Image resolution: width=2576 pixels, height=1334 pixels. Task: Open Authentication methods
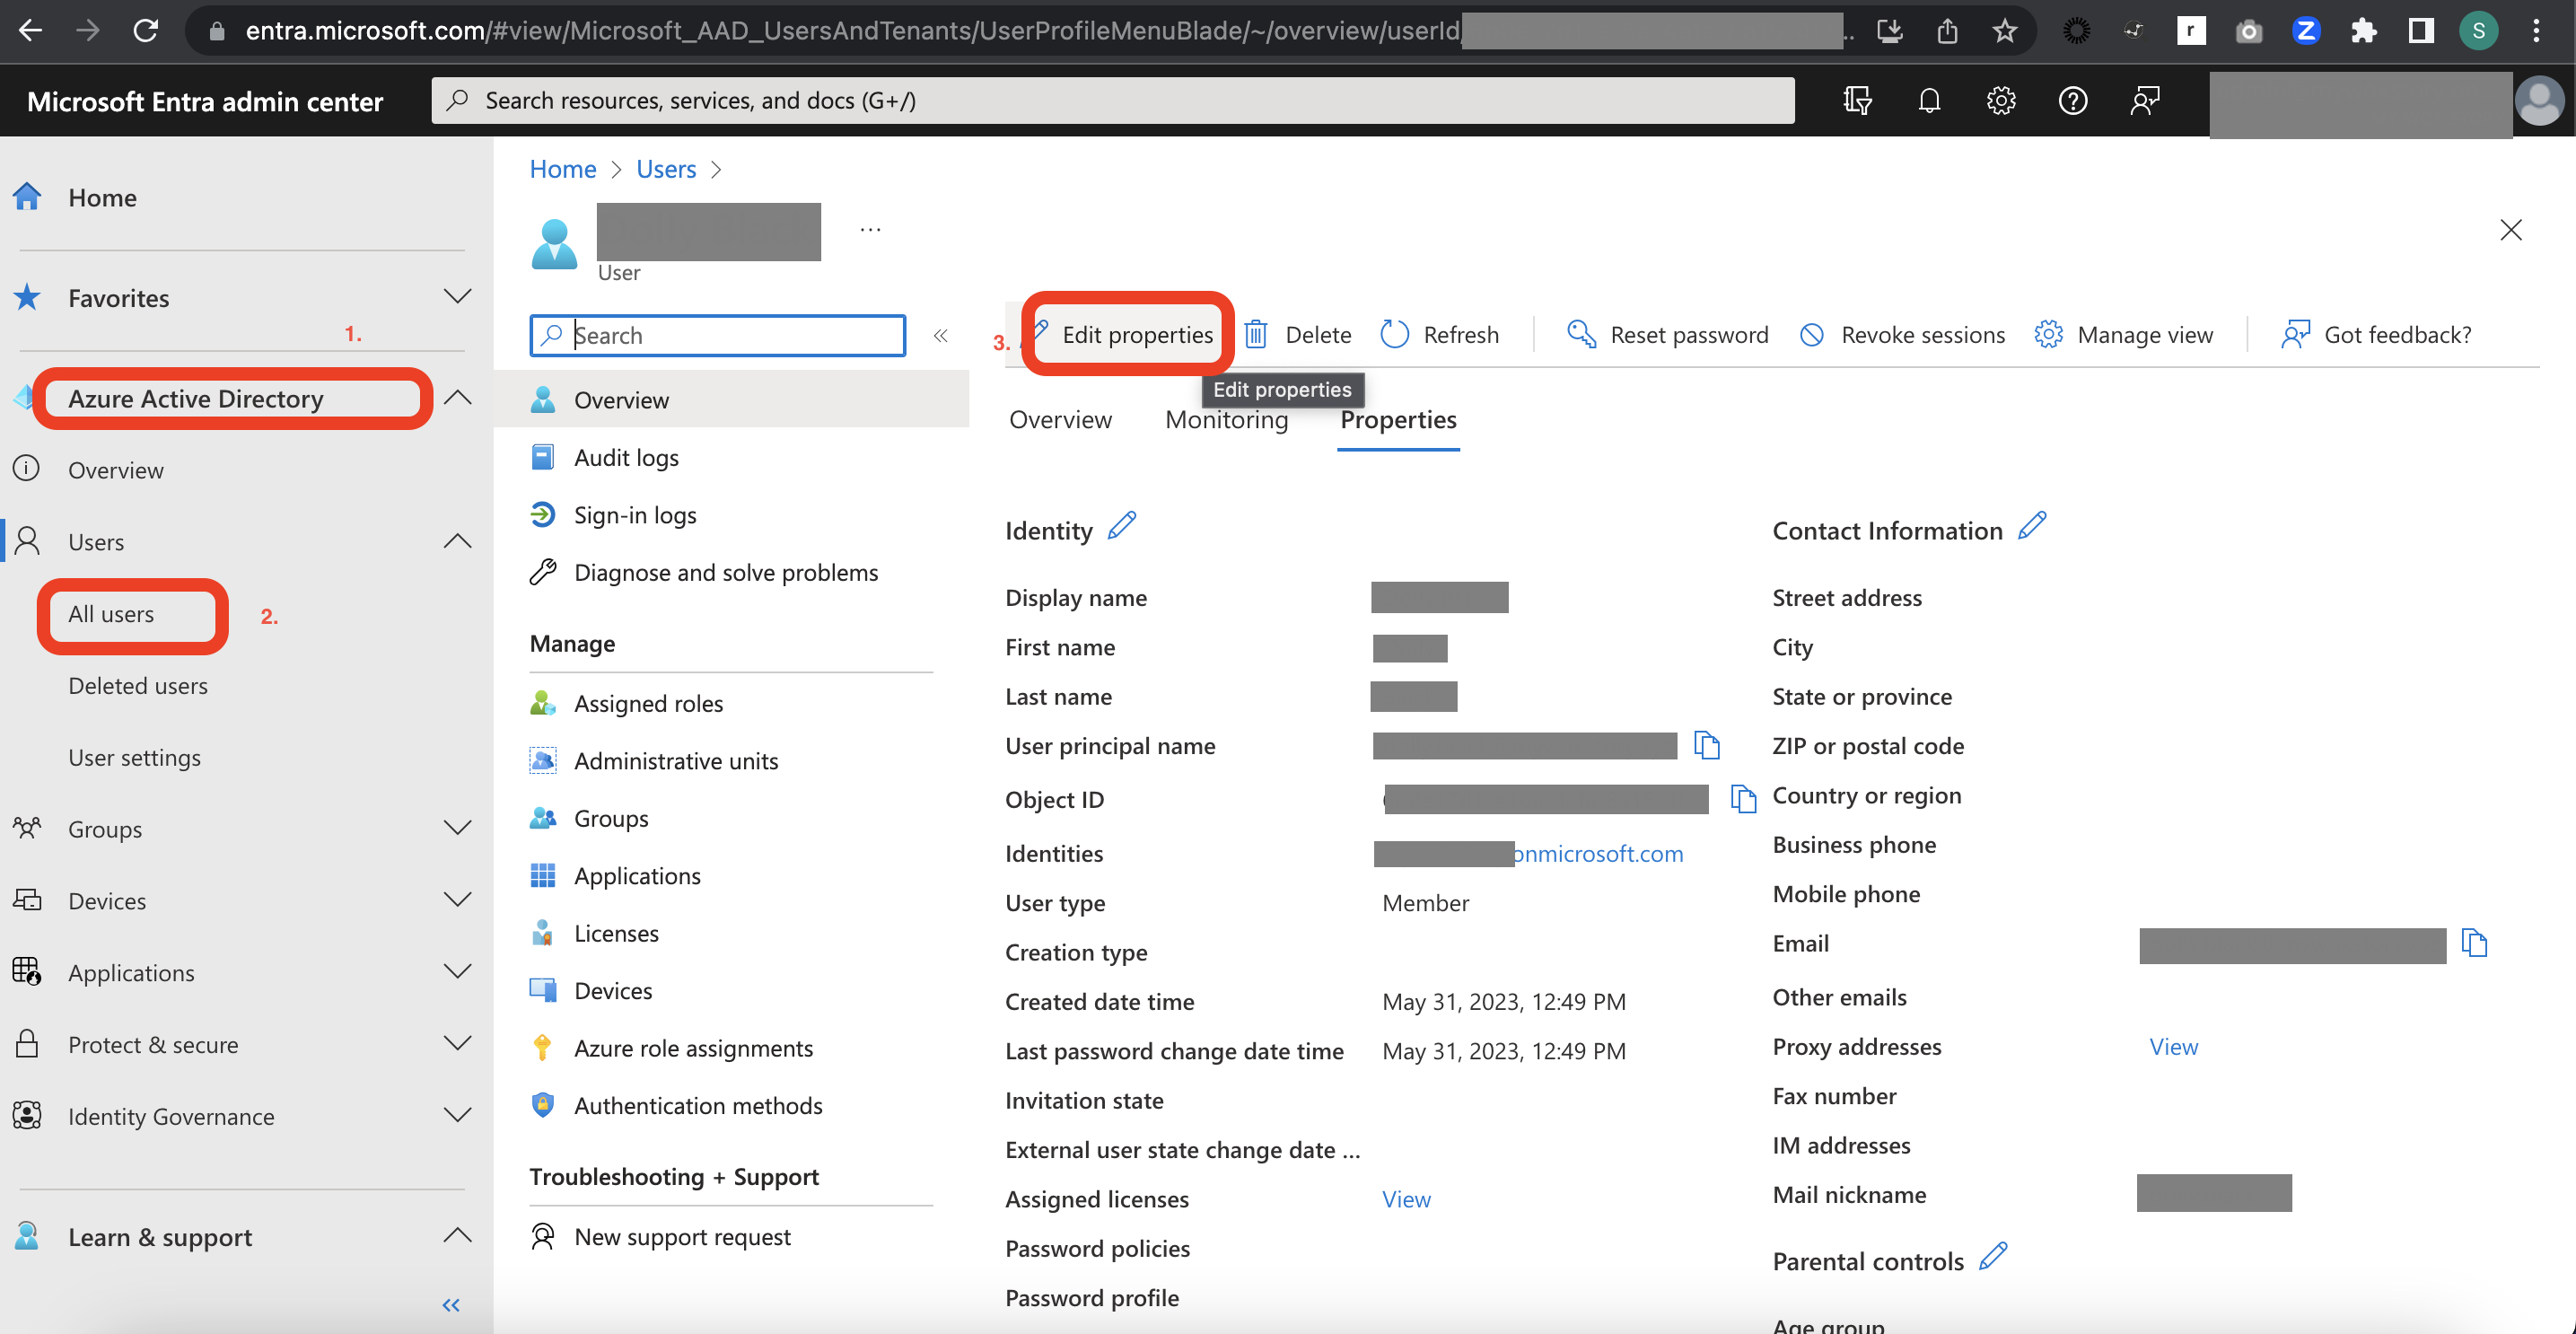click(x=698, y=1105)
